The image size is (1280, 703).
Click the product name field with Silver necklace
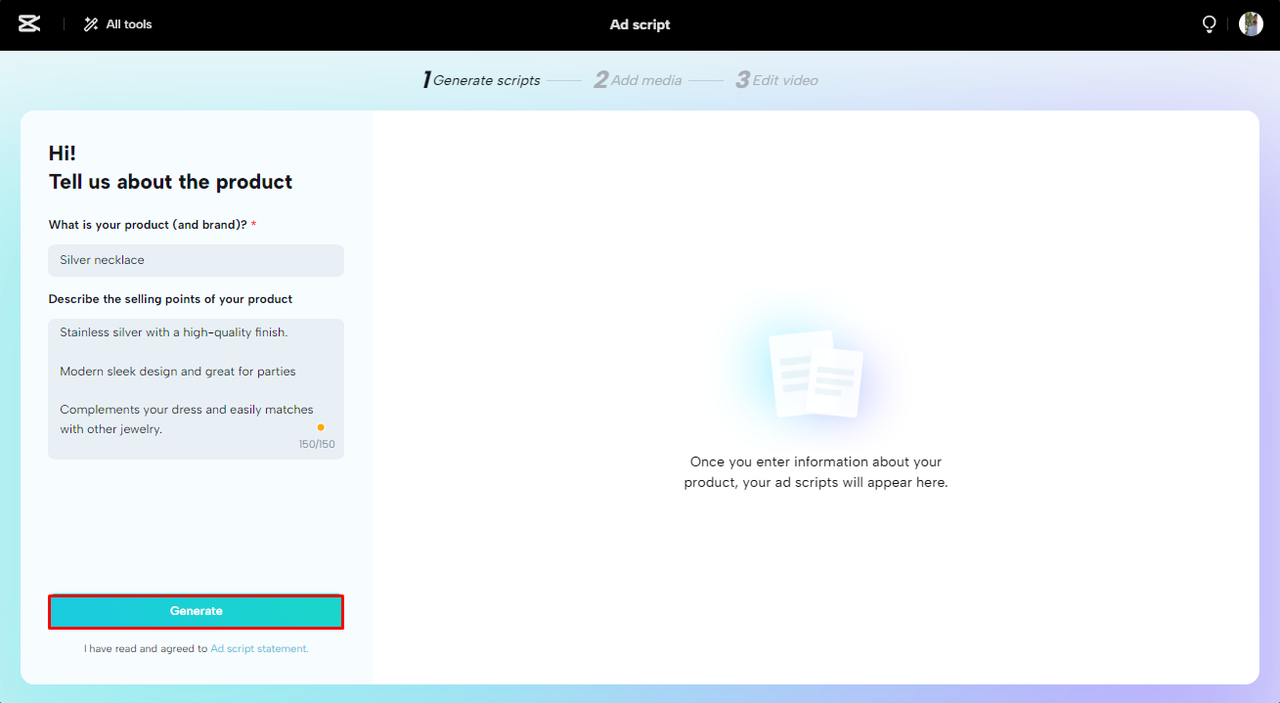[x=196, y=260]
